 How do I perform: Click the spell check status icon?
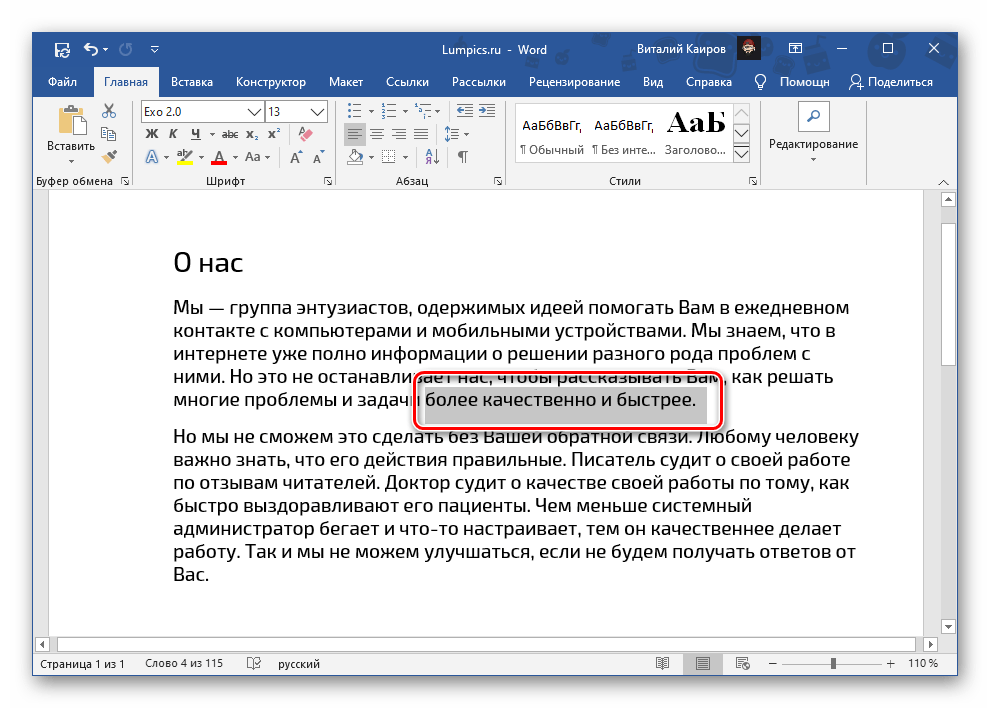(x=254, y=663)
